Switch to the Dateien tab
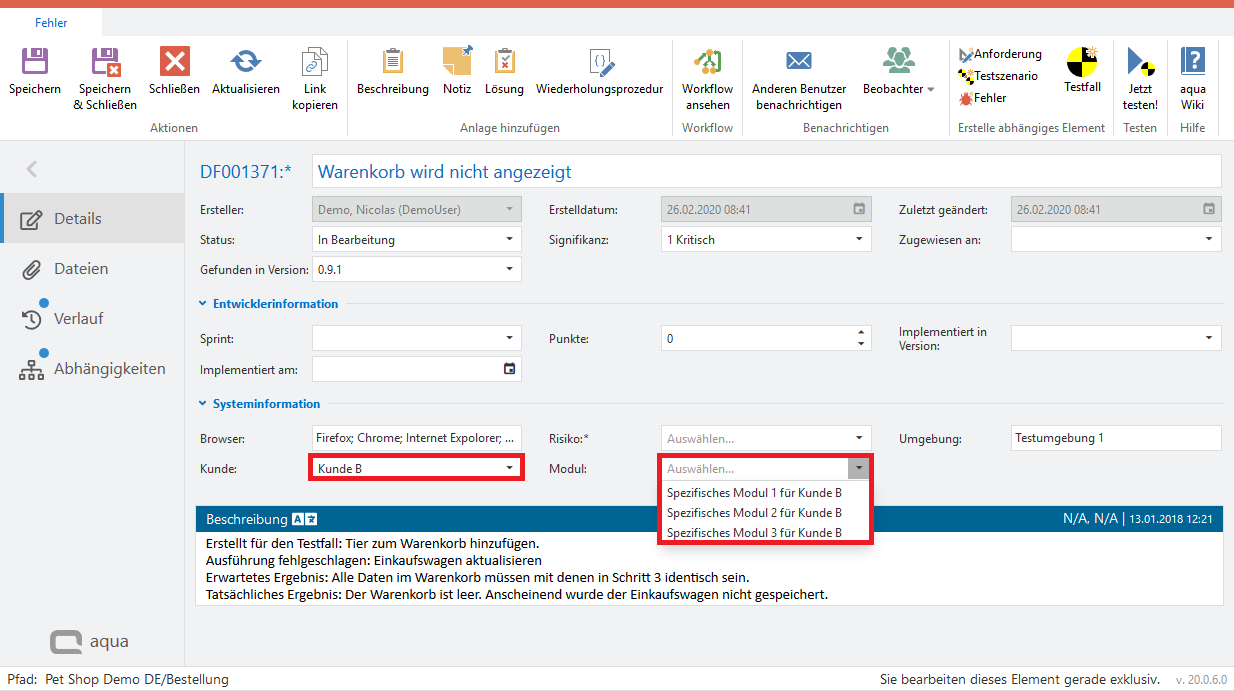 click(x=80, y=269)
